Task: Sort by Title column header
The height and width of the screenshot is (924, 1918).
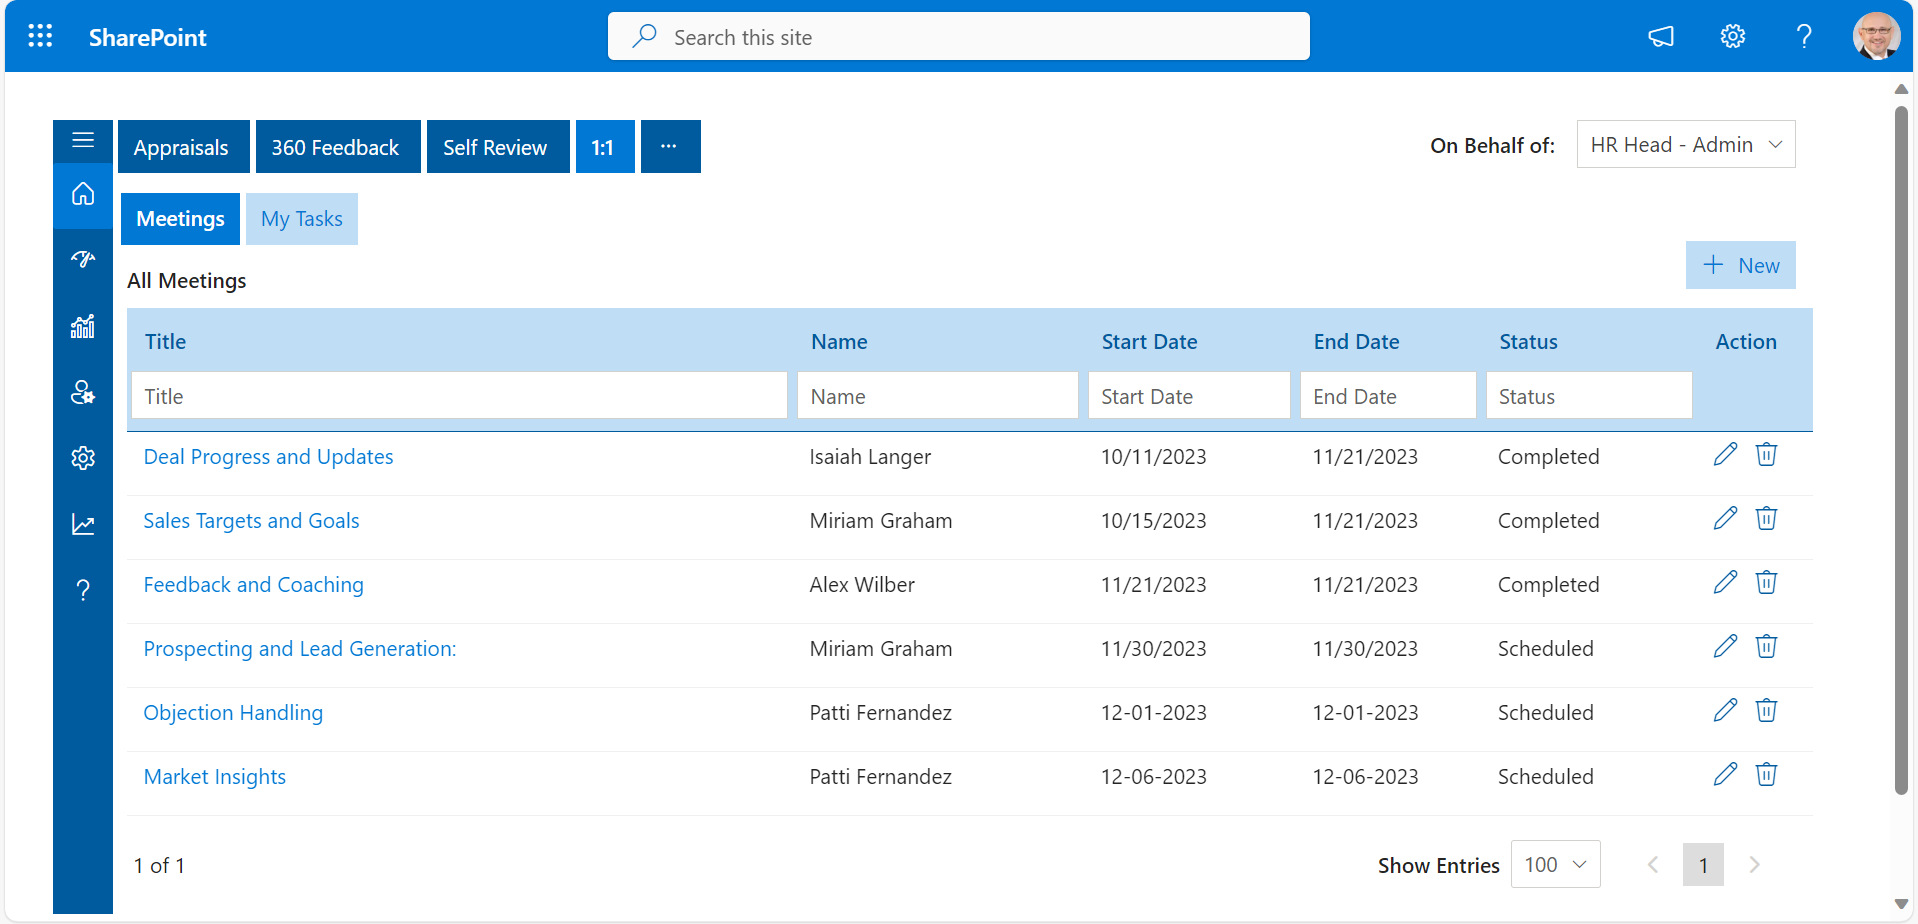Action: pyautogui.click(x=165, y=342)
